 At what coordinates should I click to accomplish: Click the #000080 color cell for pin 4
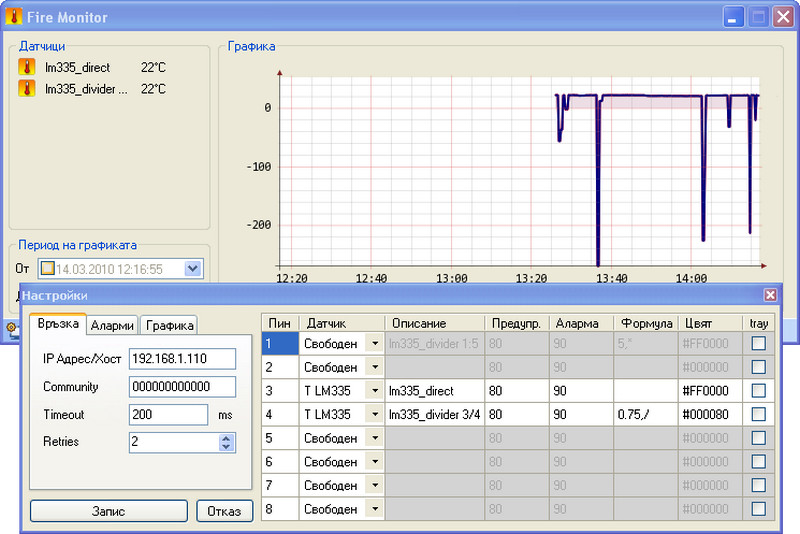pyautogui.click(x=710, y=415)
